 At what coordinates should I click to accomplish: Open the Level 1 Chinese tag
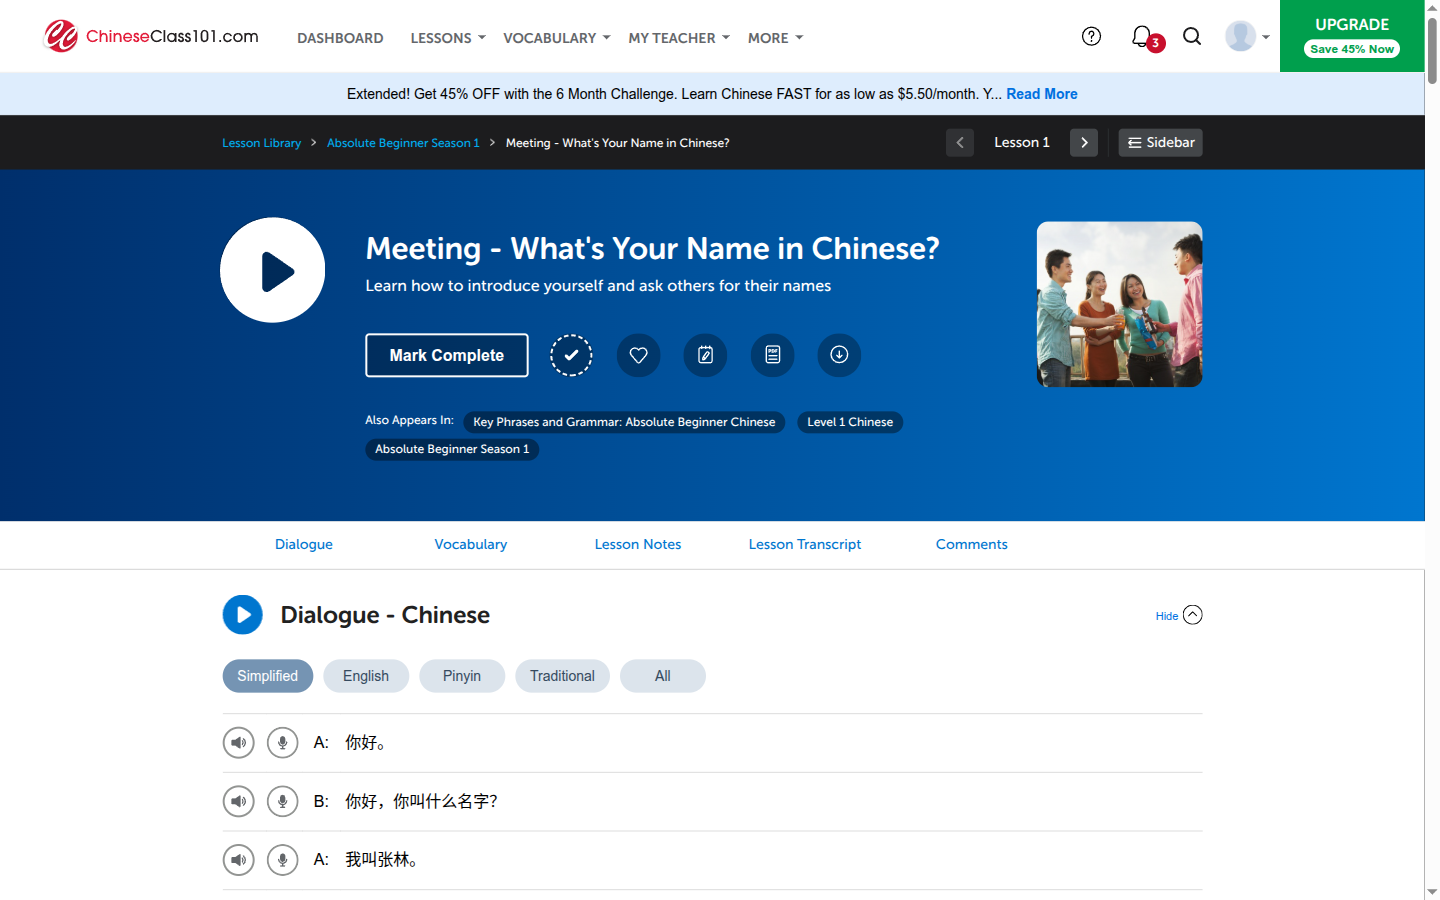(850, 422)
